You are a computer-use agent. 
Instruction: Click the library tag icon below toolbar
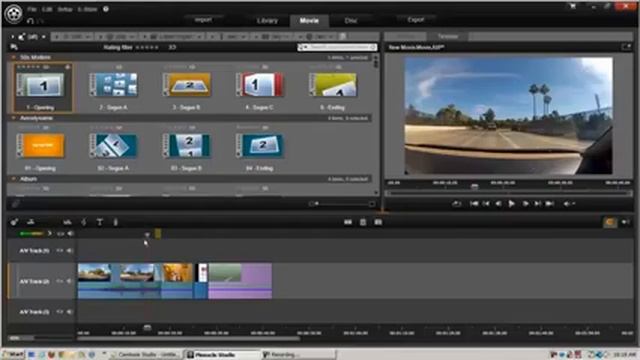pyautogui.click(x=14, y=47)
